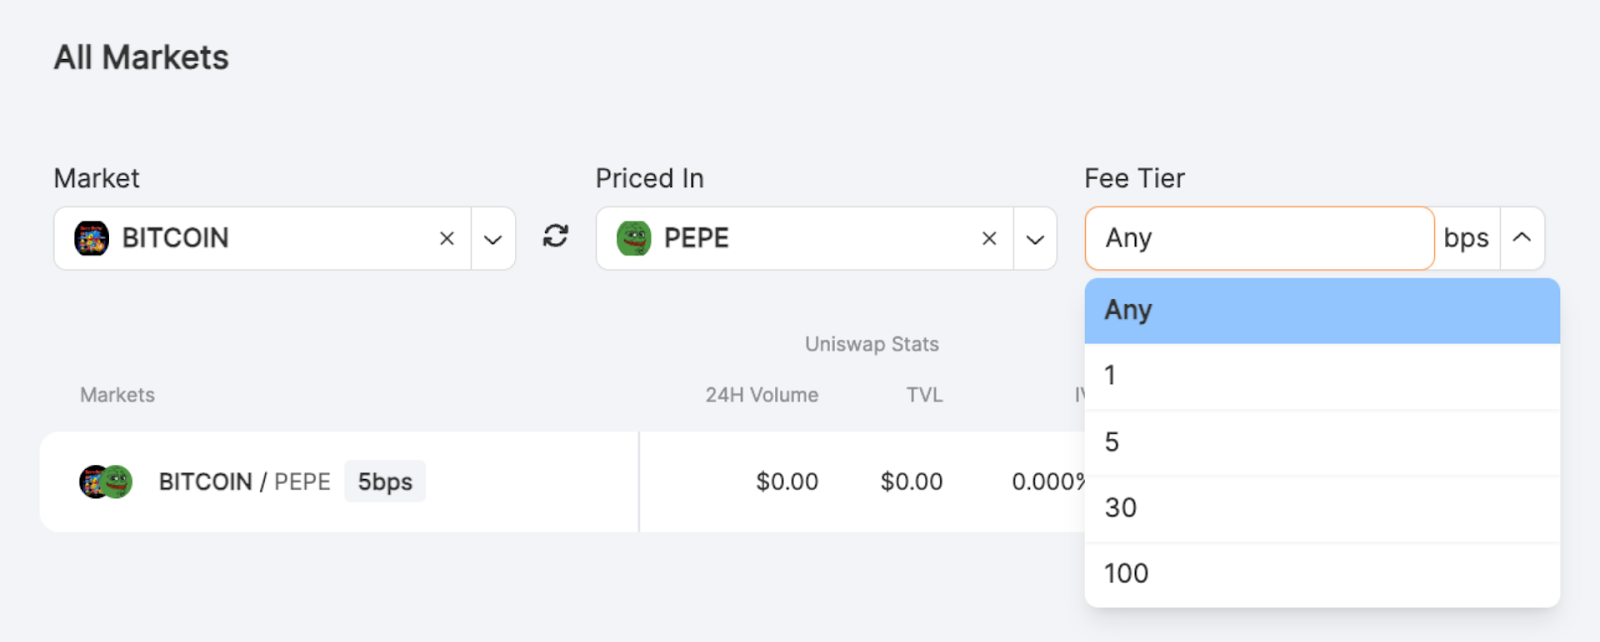Choose the 30 bps fee tier option

1322,508
